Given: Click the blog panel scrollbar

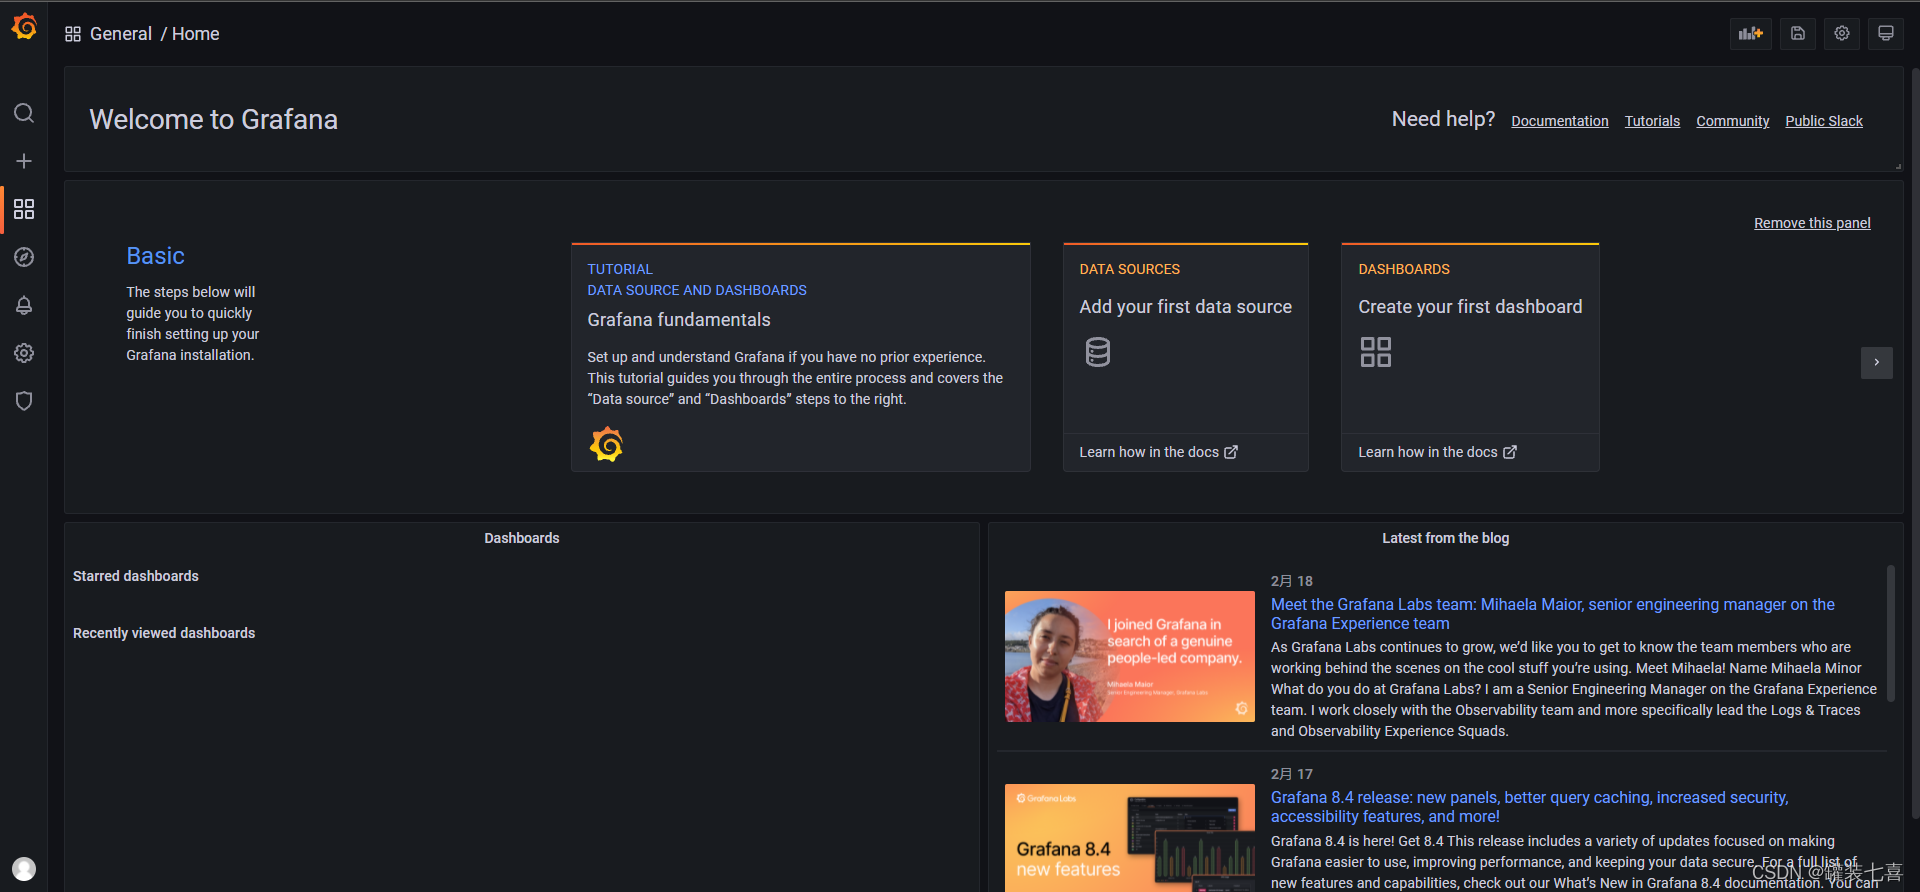Looking at the screenshot, I should (1891, 634).
